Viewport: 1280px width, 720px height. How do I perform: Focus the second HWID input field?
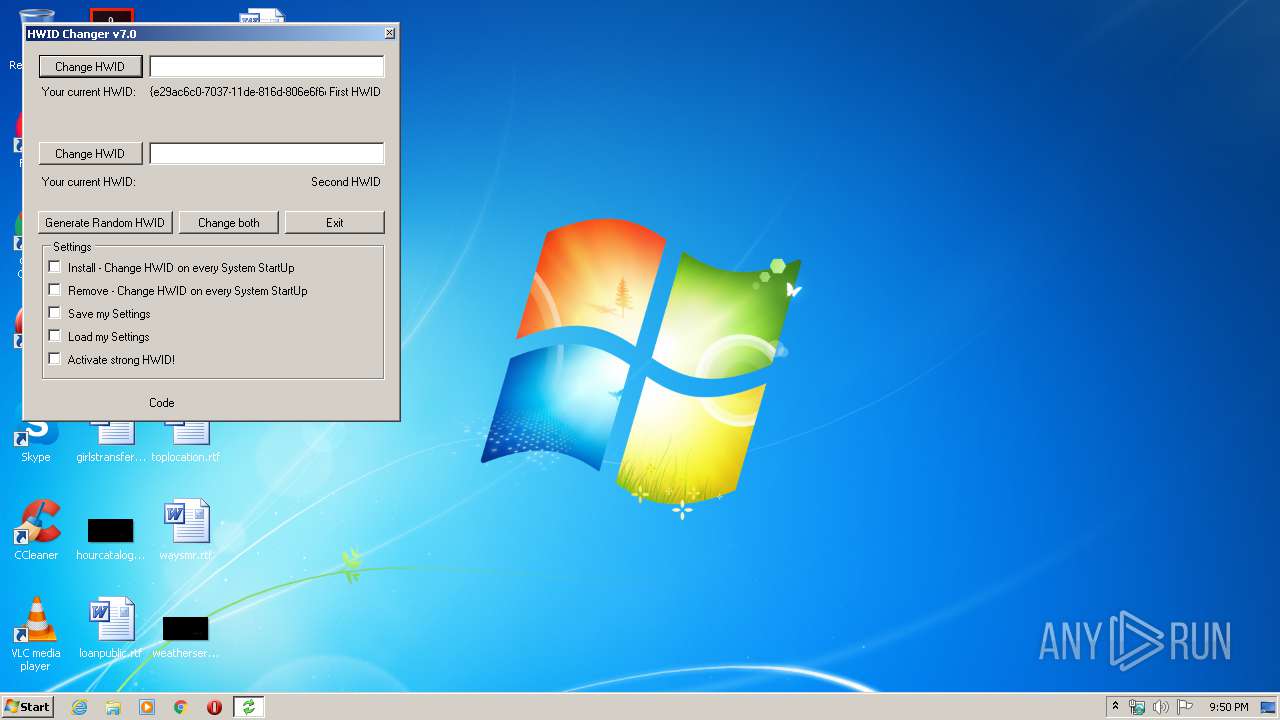tap(267, 154)
